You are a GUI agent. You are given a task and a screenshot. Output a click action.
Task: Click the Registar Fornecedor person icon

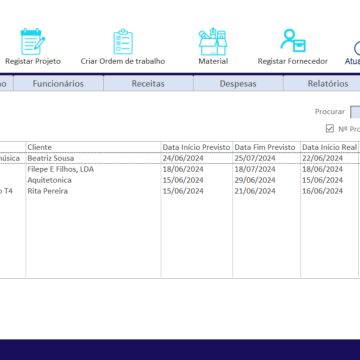pos(293,40)
